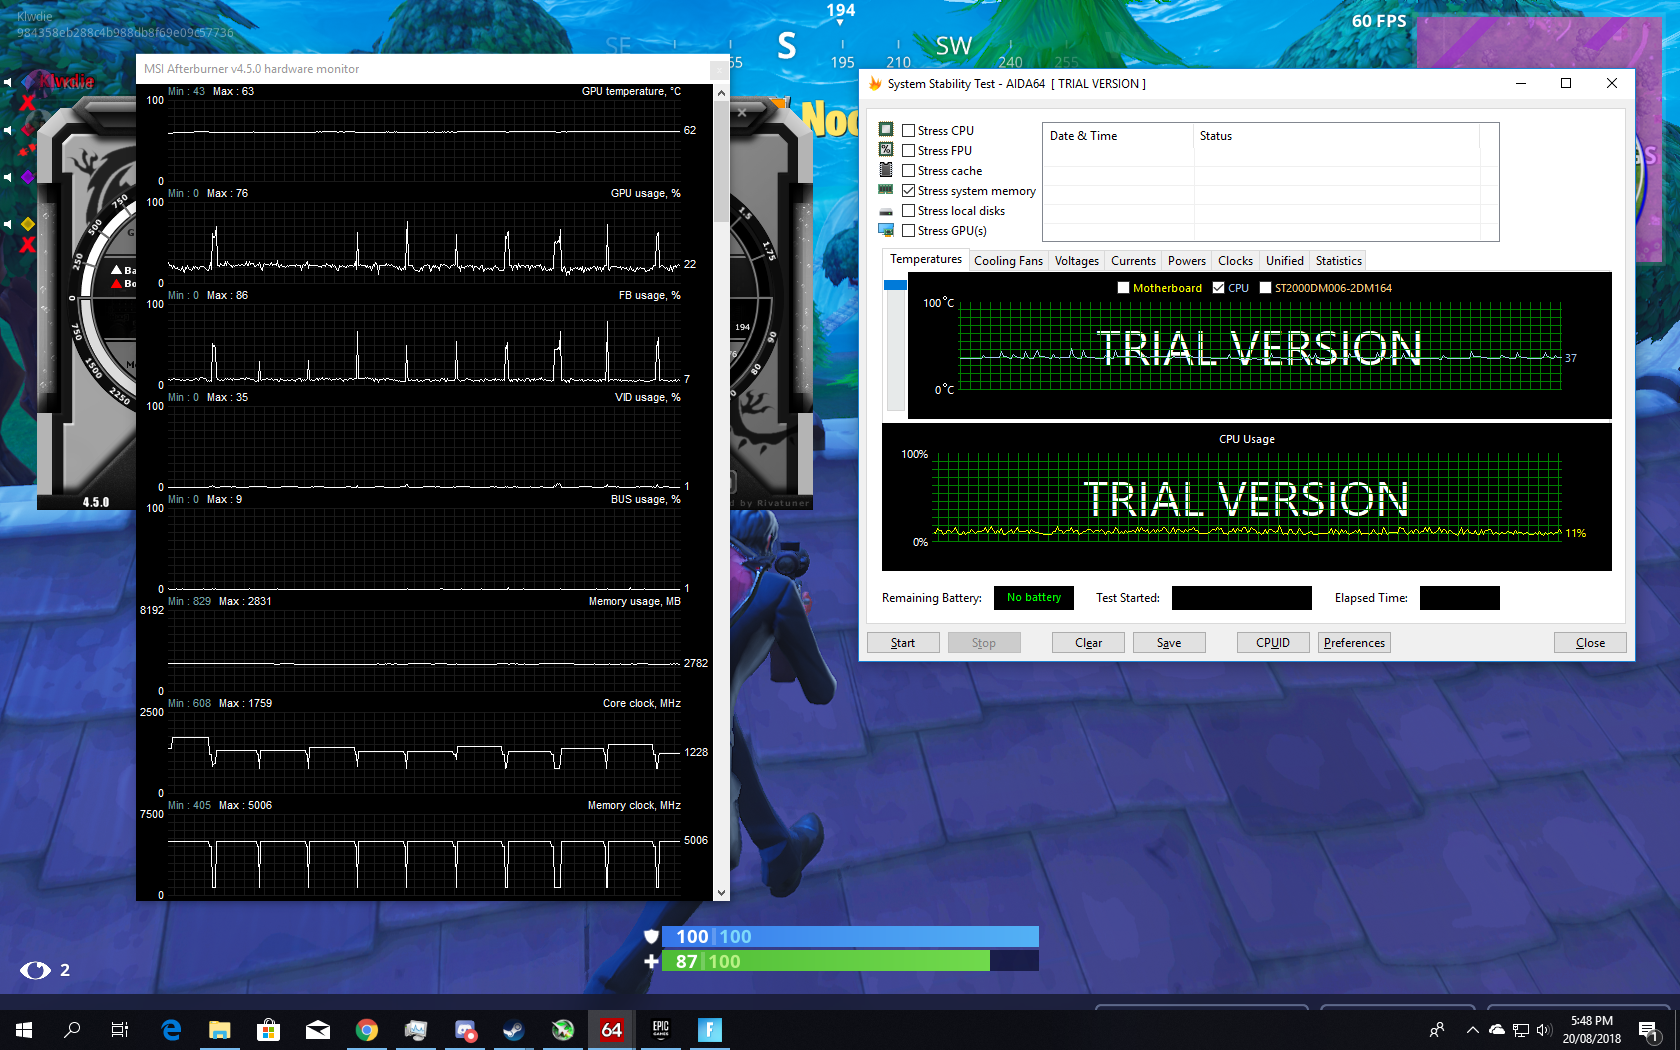Click the blue graph slider left of temperature chart

pyautogui.click(x=895, y=285)
